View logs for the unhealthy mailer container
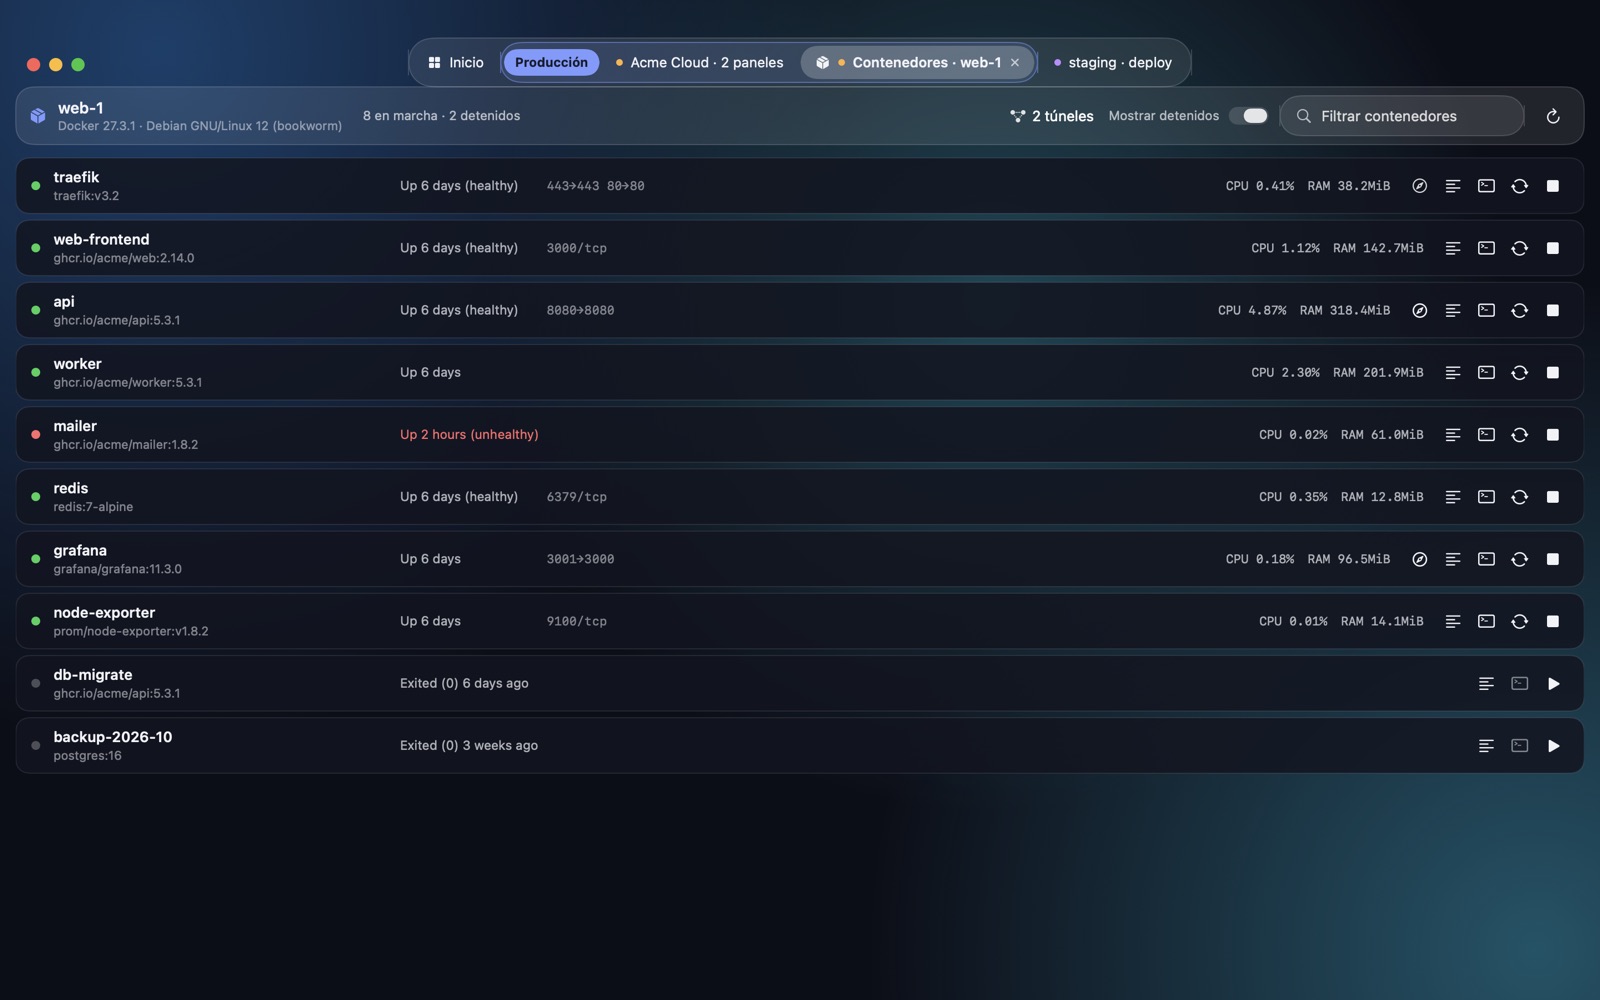The height and width of the screenshot is (1000, 1600). [1453, 435]
